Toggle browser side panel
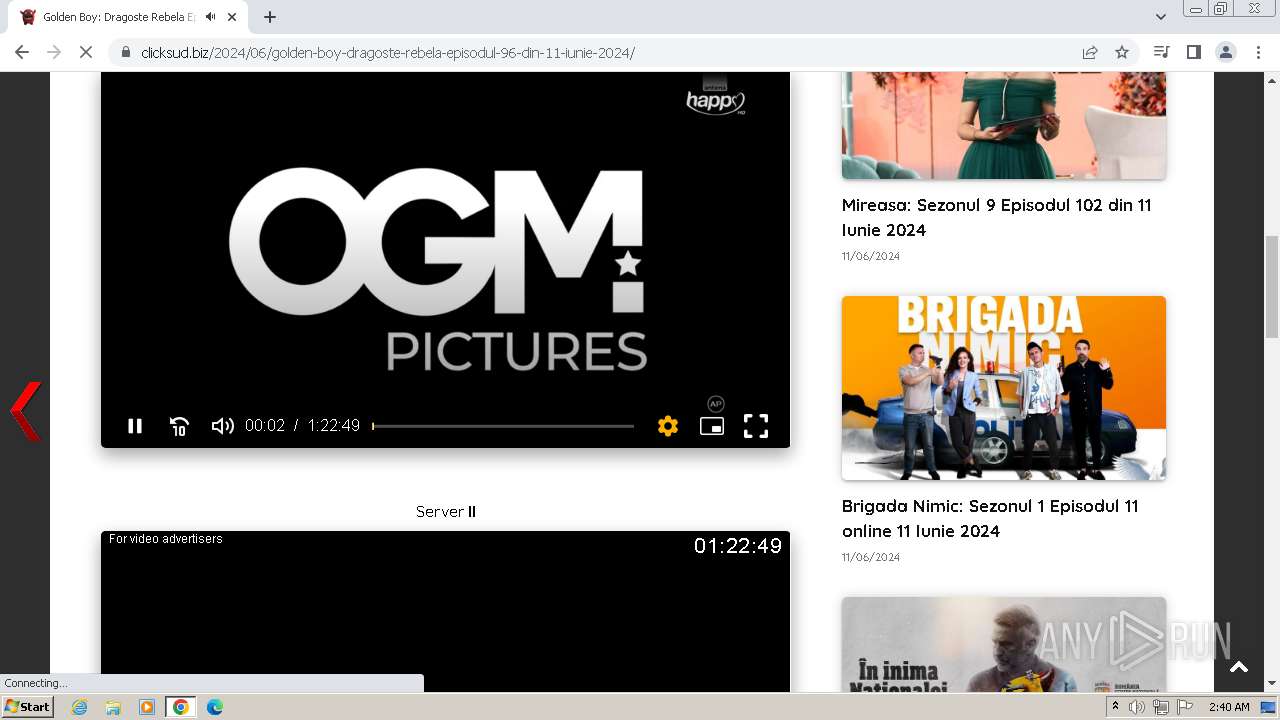Image resolution: width=1280 pixels, height=720 pixels. click(x=1194, y=52)
